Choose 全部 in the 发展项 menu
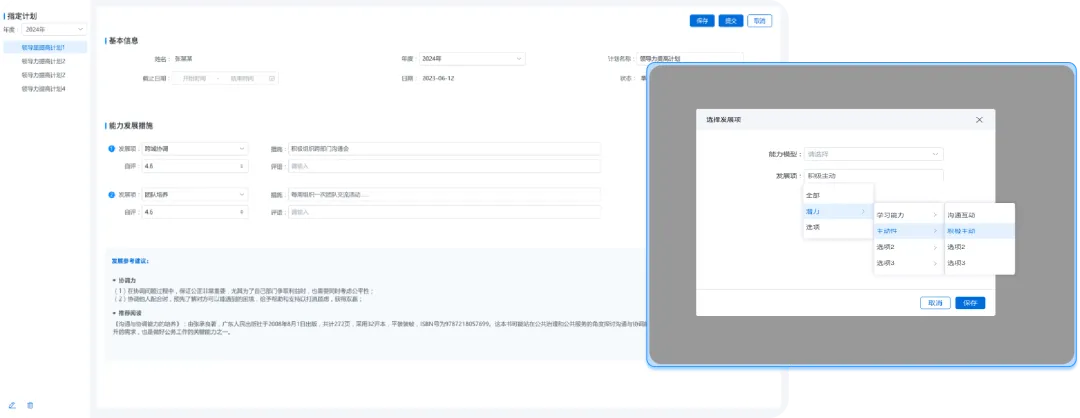Image resolution: width=1080 pixels, height=418 pixels. [x=814, y=195]
